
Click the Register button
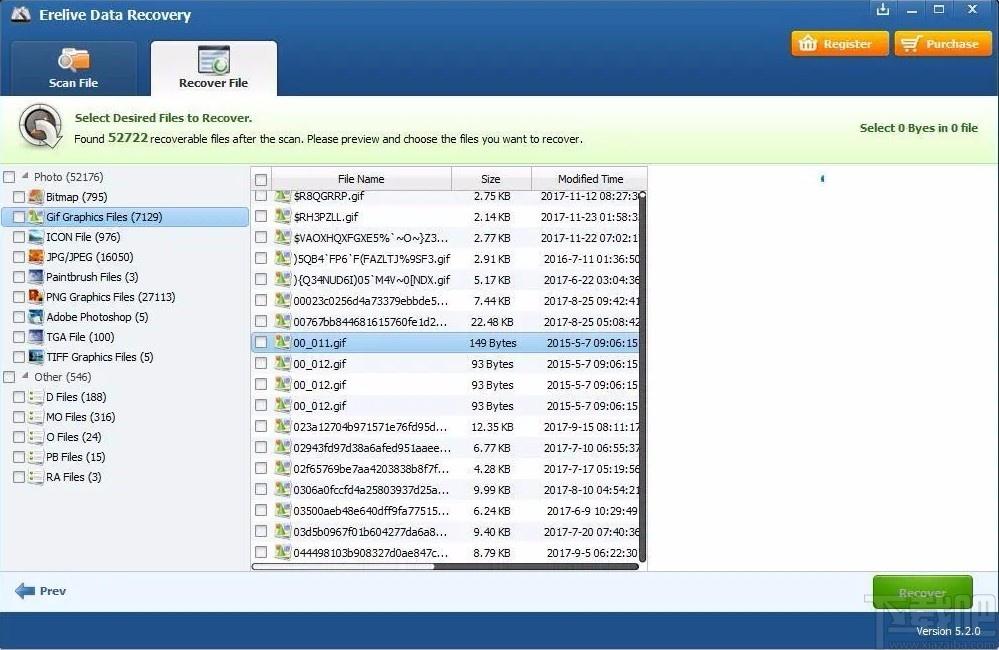(x=840, y=43)
